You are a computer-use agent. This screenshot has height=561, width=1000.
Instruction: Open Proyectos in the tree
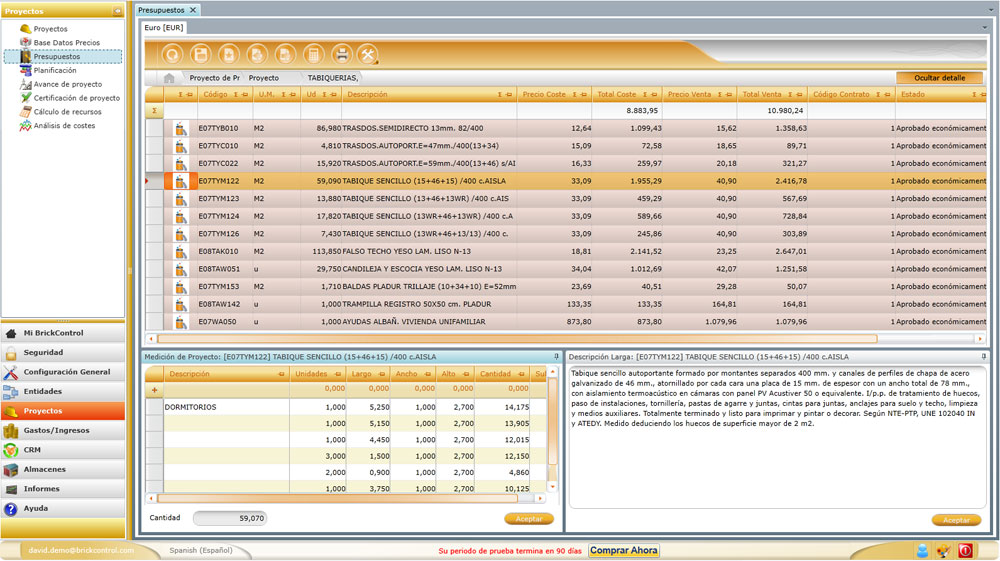(50, 29)
